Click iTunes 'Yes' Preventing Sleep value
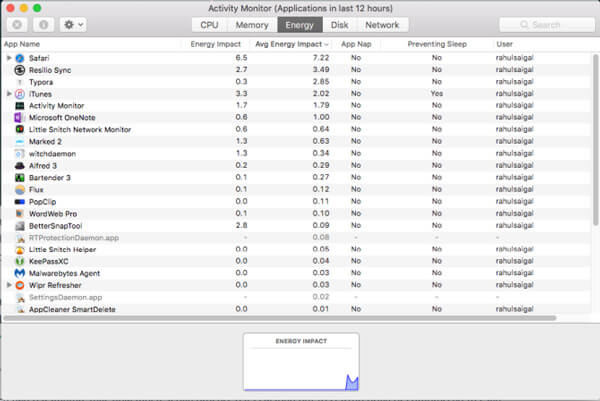 [437, 94]
